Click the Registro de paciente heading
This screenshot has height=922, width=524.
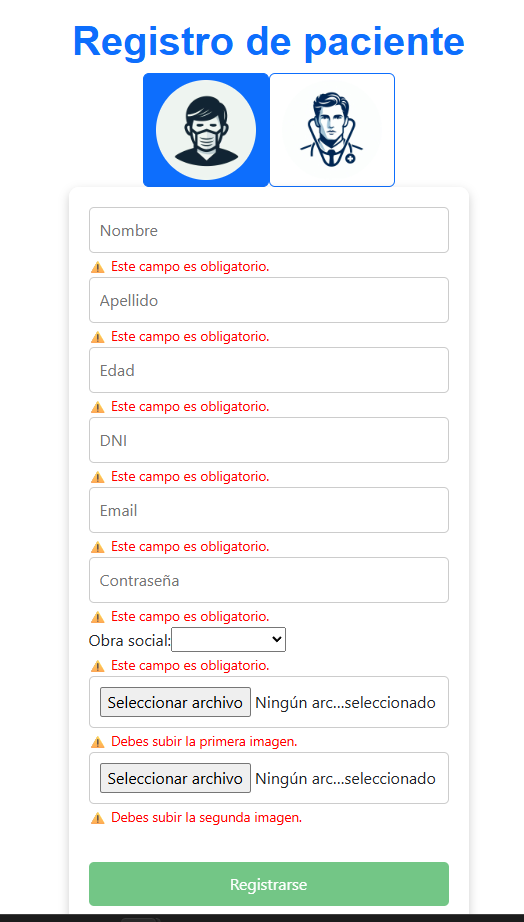click(x=269, y=41)
